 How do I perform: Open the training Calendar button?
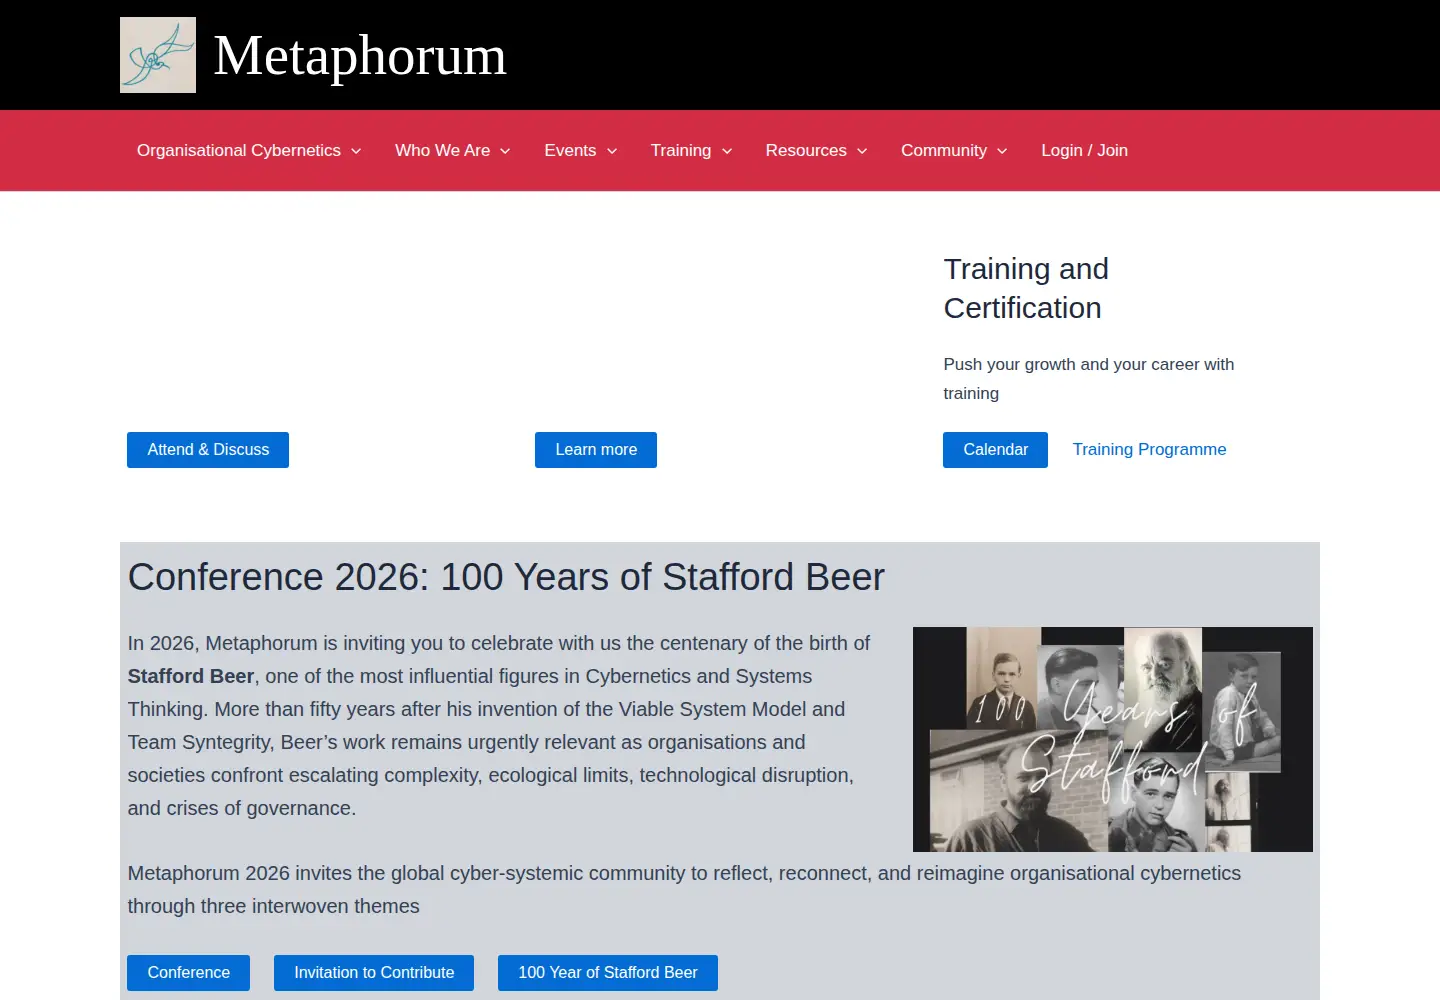coord(995,450)
